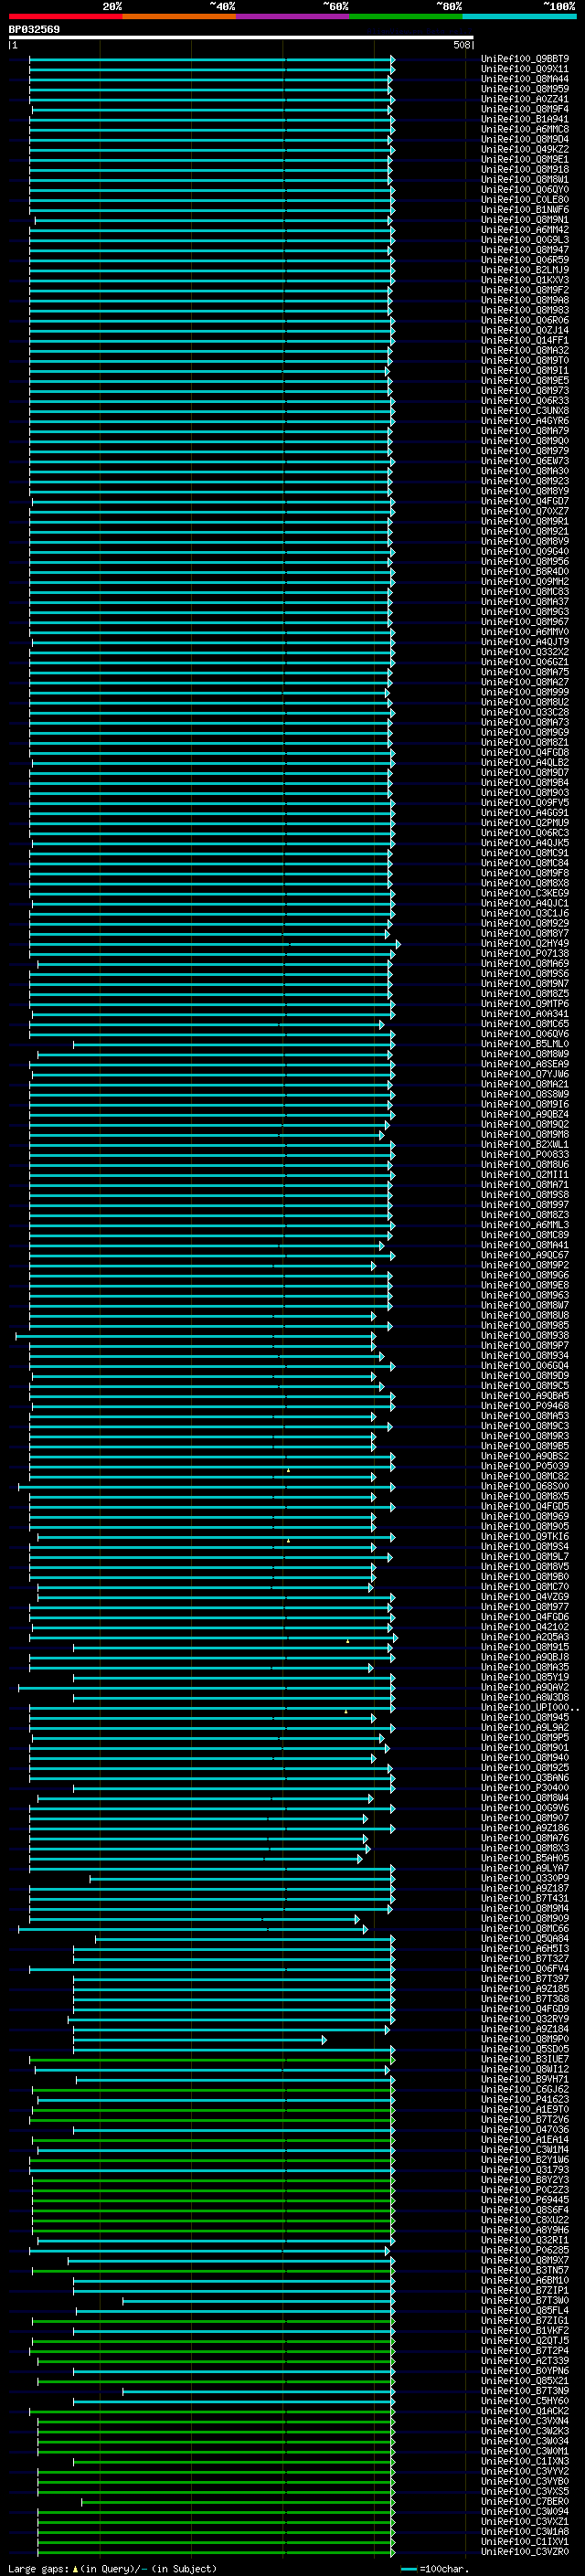Select hit UniRef100_A8SEA9

[x=525, y=1064]
